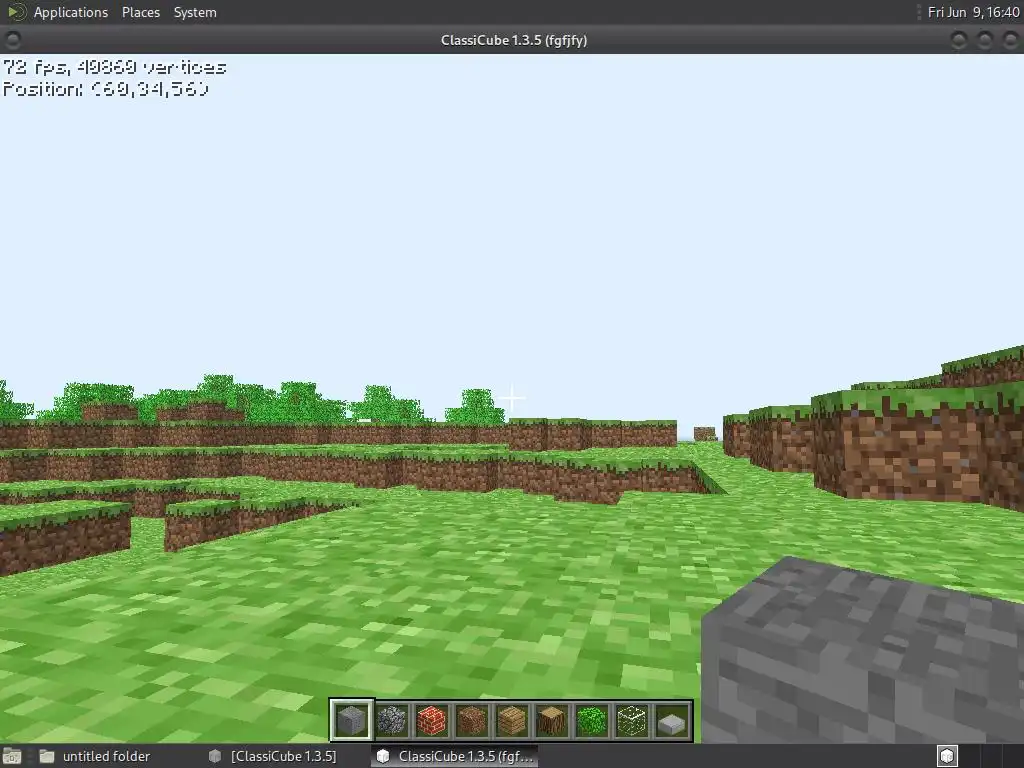Viewport: 1024px width, 768px height.
Task: Select the wooden planks block in hotbar
Action: tap(511, 720)
